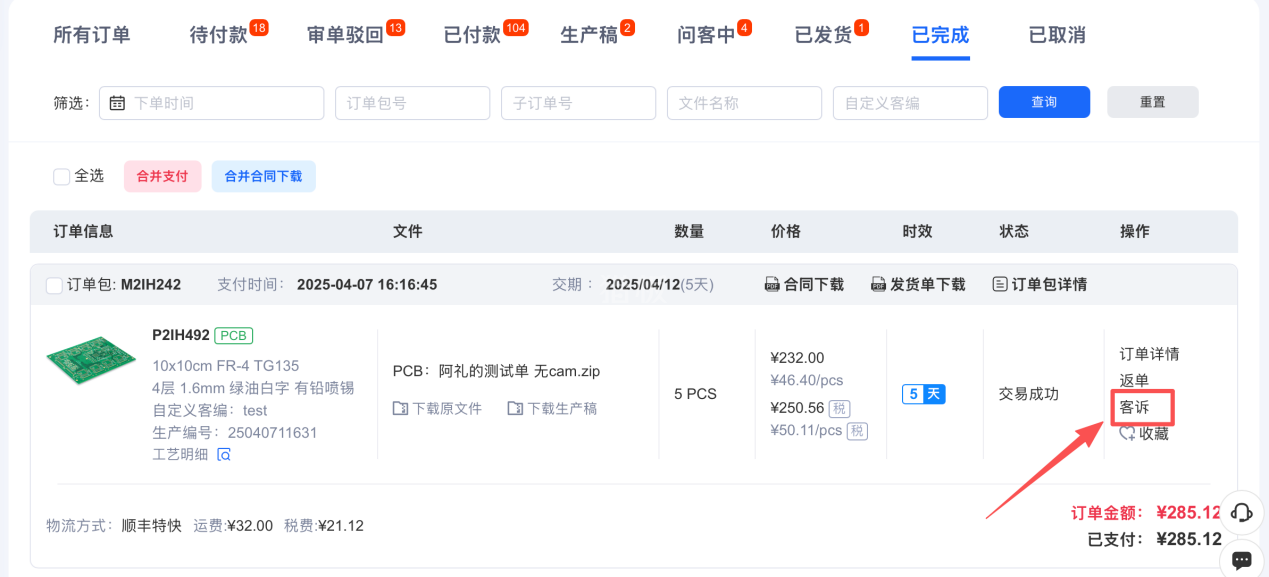
Task: Click the 合同下载 contract download icon
Action: [771, 284]
